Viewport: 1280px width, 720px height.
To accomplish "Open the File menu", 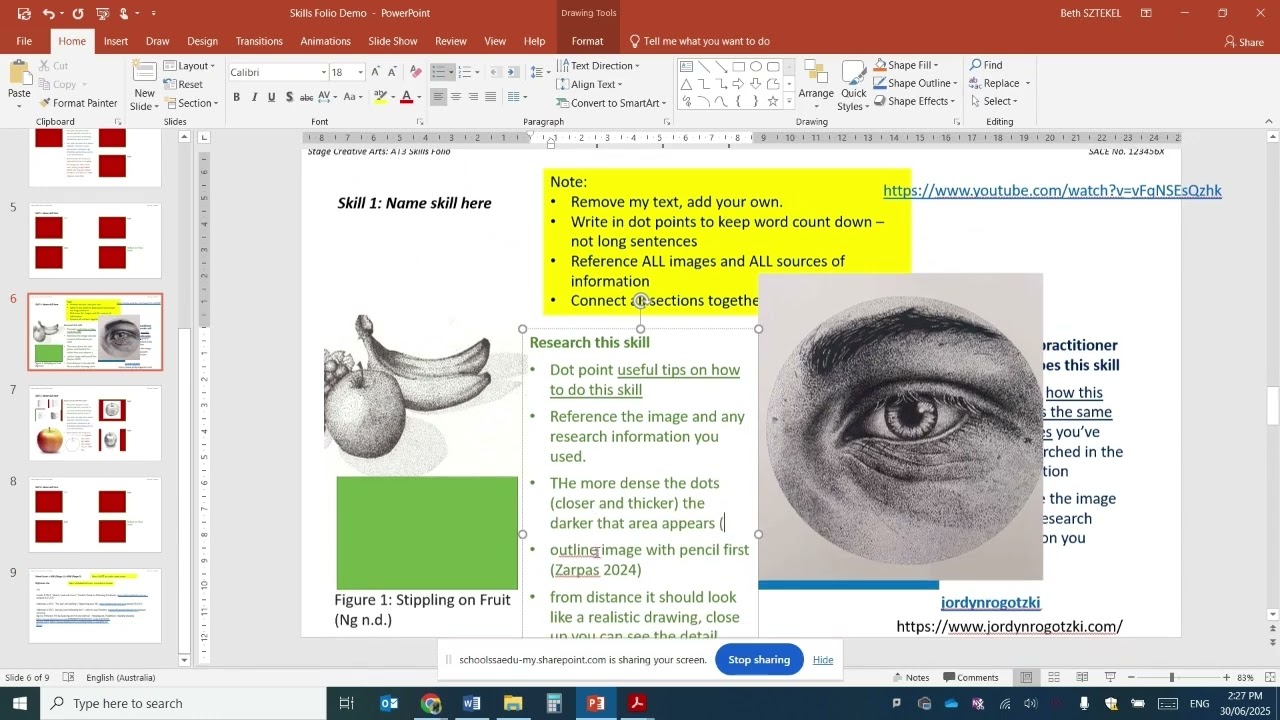I will pyautogui.click(x=24, y=41).
